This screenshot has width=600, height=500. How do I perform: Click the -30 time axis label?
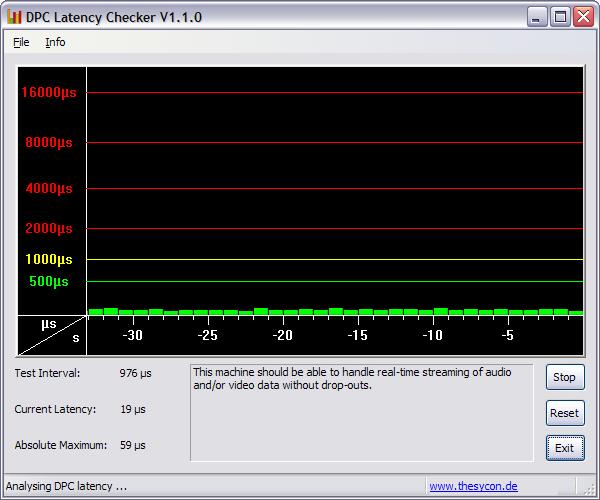pyautogui.click(x=132, y=336)
